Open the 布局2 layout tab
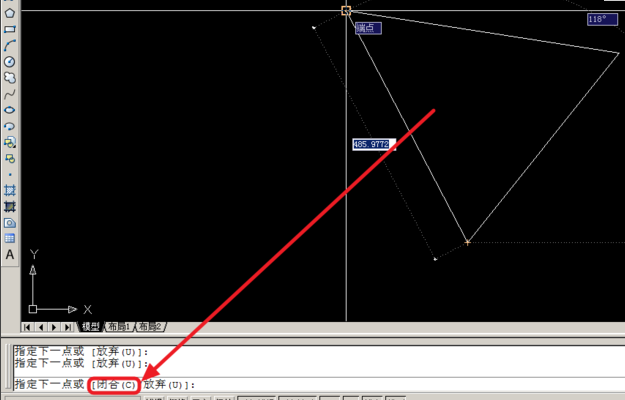Image resolution: width=625 pixels, height=400 pixels. [x=151, y=327]
